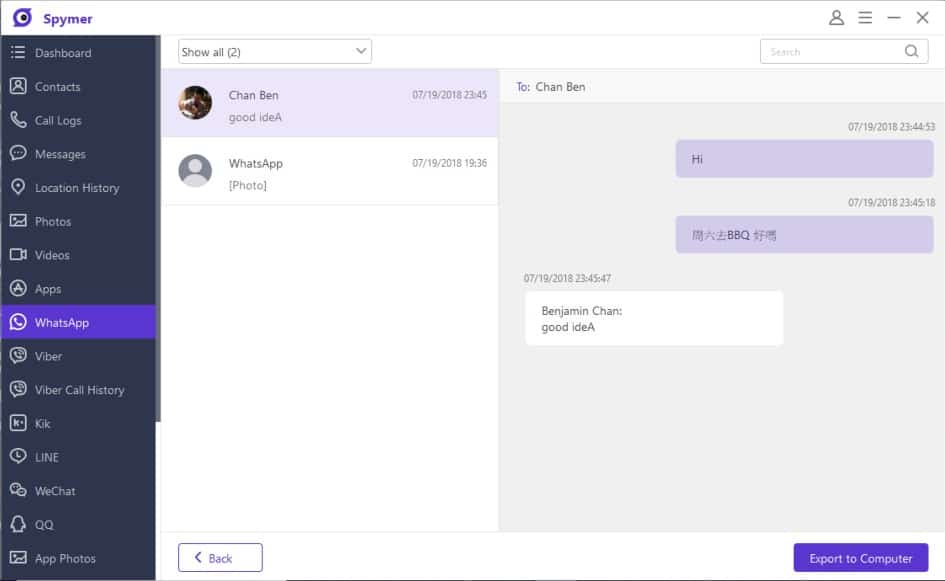Click the 'Hi' message bubble
Image resolution: width=945 pixels, height=581 pixels.
click(805, 159)
